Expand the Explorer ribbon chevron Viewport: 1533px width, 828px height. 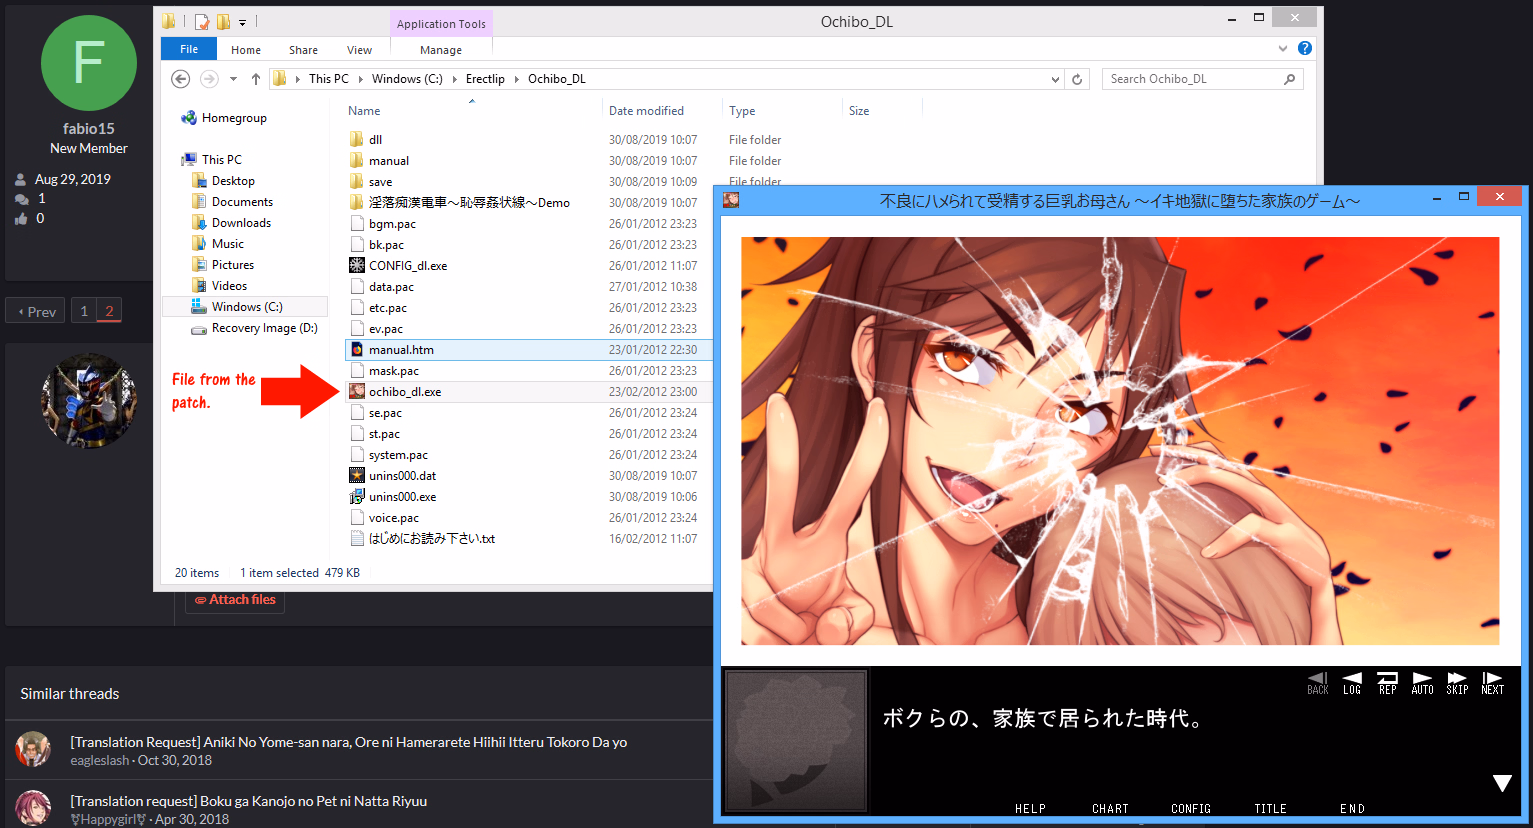point(1283,48)
